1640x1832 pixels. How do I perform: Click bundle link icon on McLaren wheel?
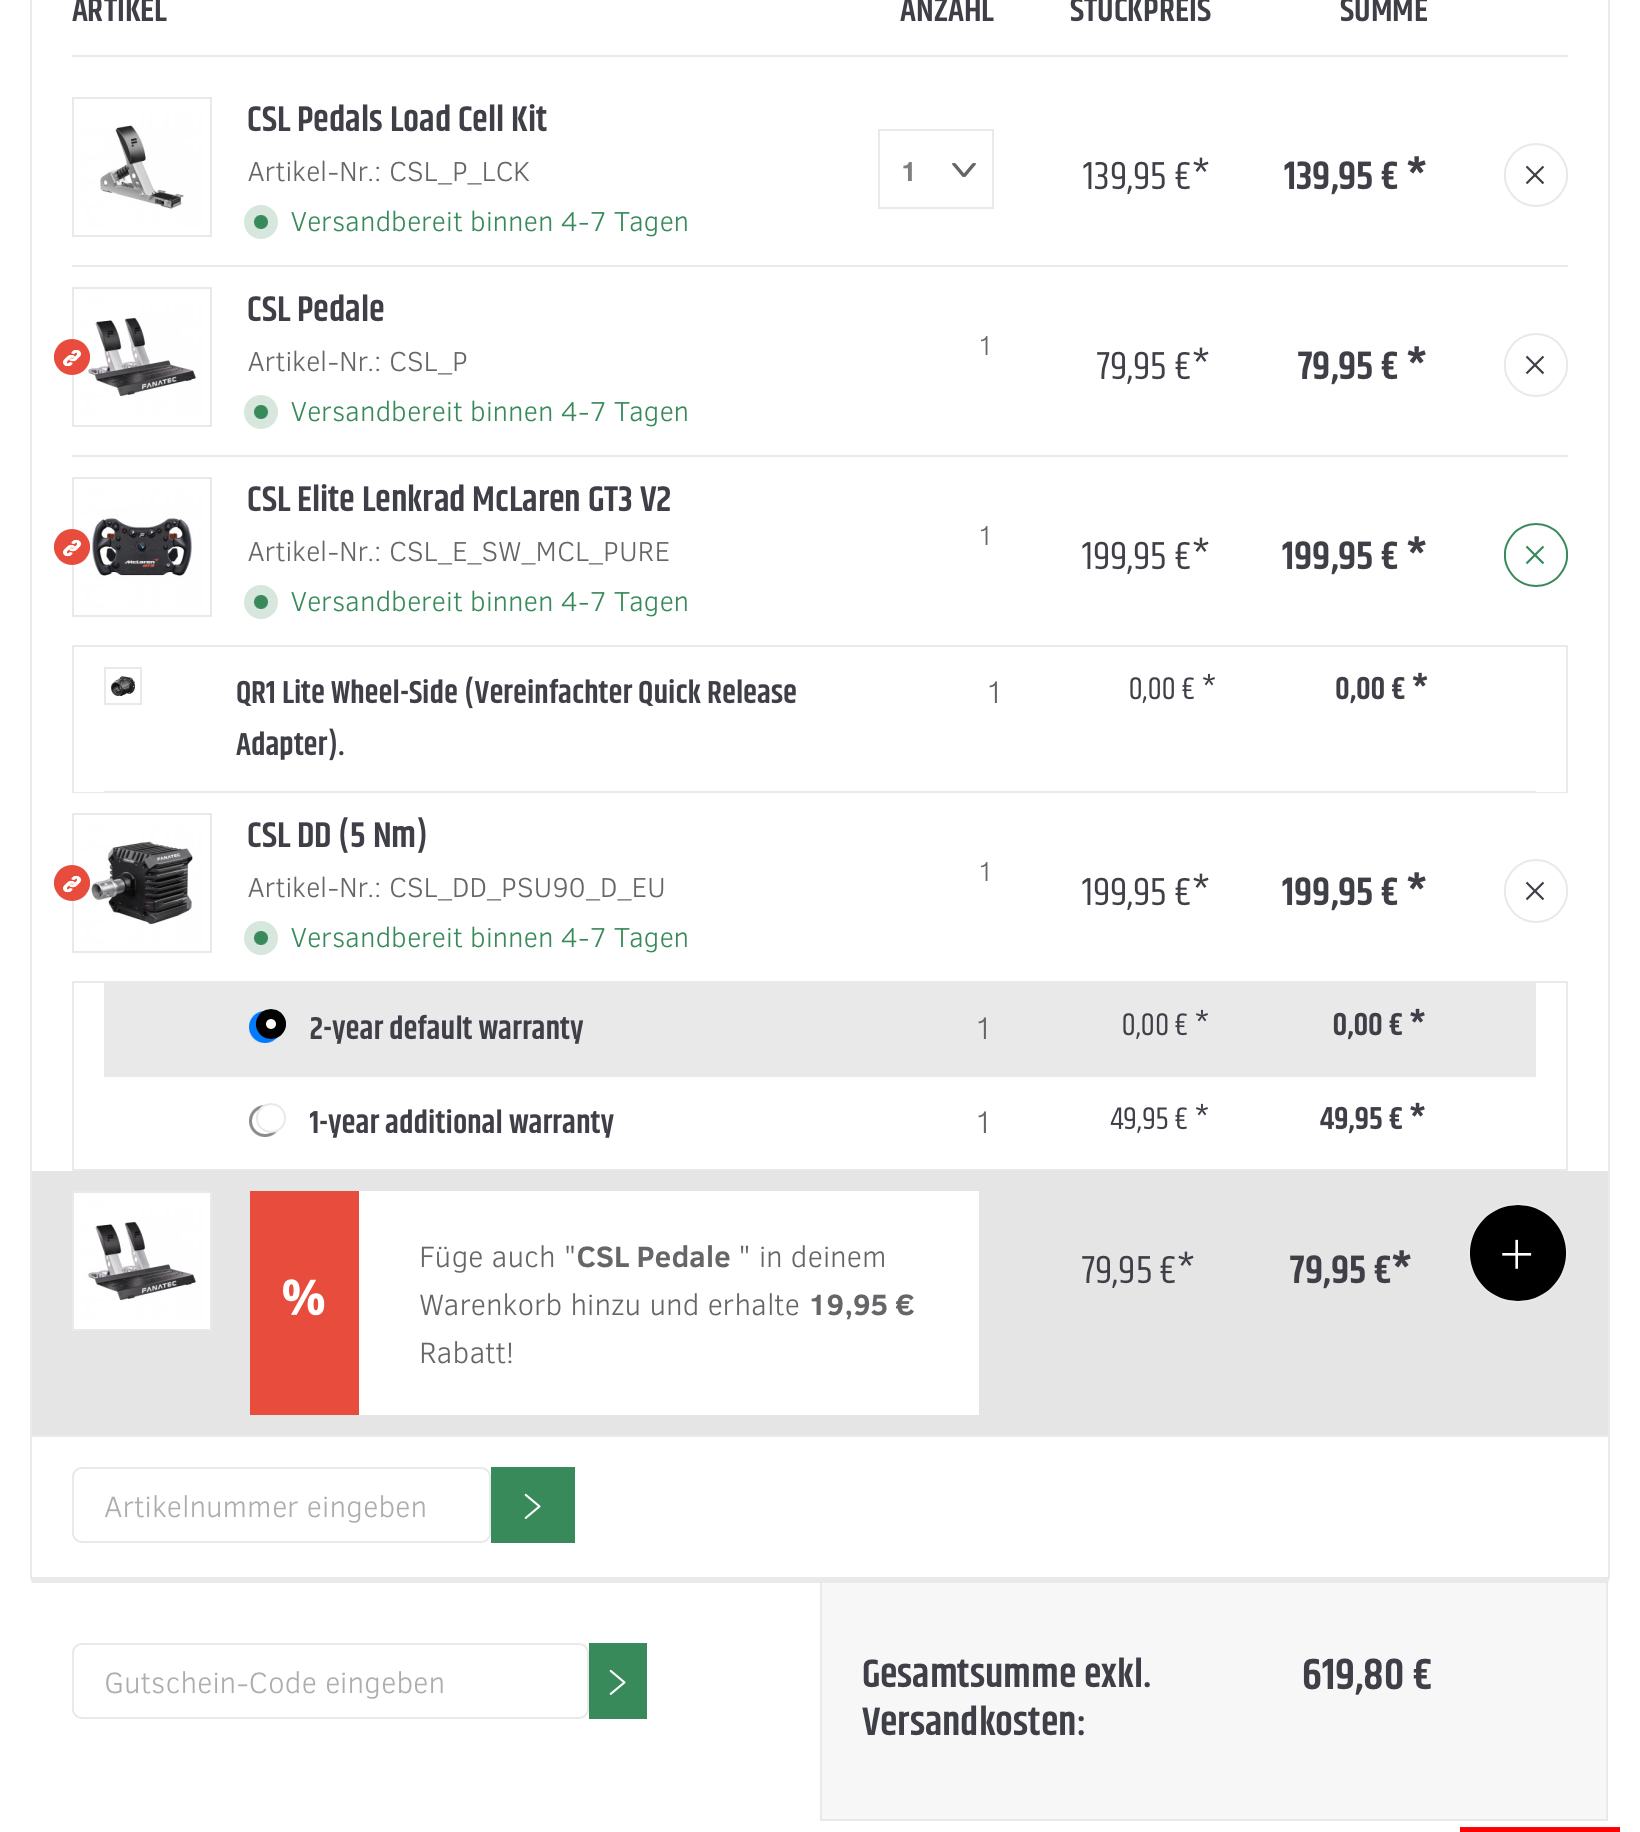coord(72,547)
